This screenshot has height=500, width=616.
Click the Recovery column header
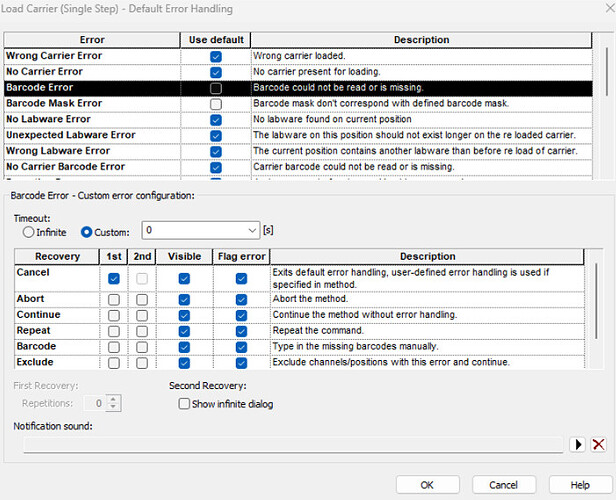click(57, 256)
